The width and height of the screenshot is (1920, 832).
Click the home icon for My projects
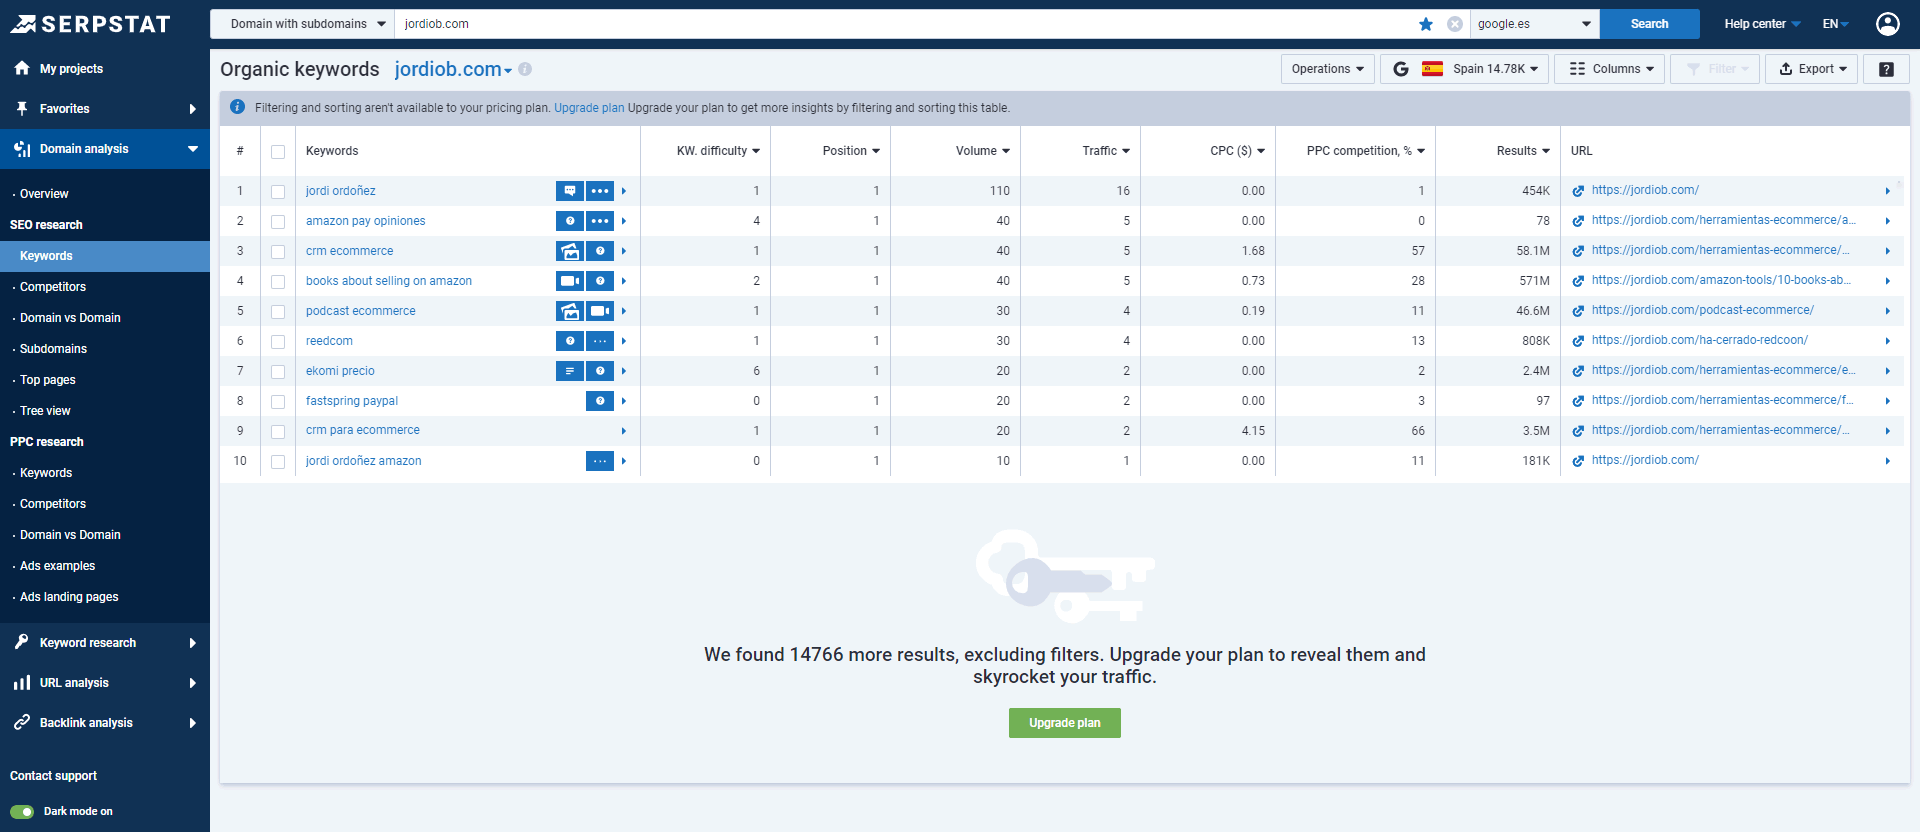tap(22, 68)
